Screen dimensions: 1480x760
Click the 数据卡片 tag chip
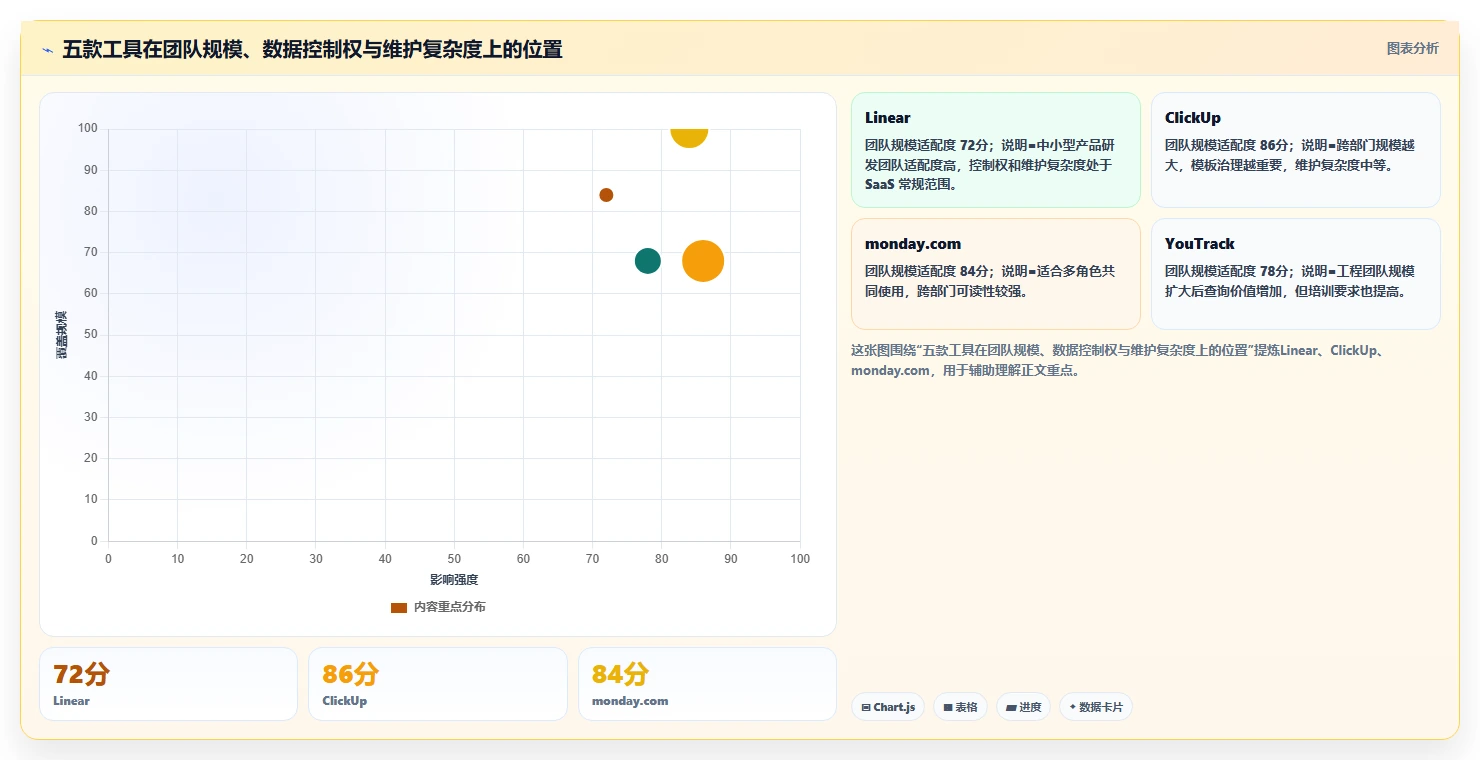[x=1096, y=707]
